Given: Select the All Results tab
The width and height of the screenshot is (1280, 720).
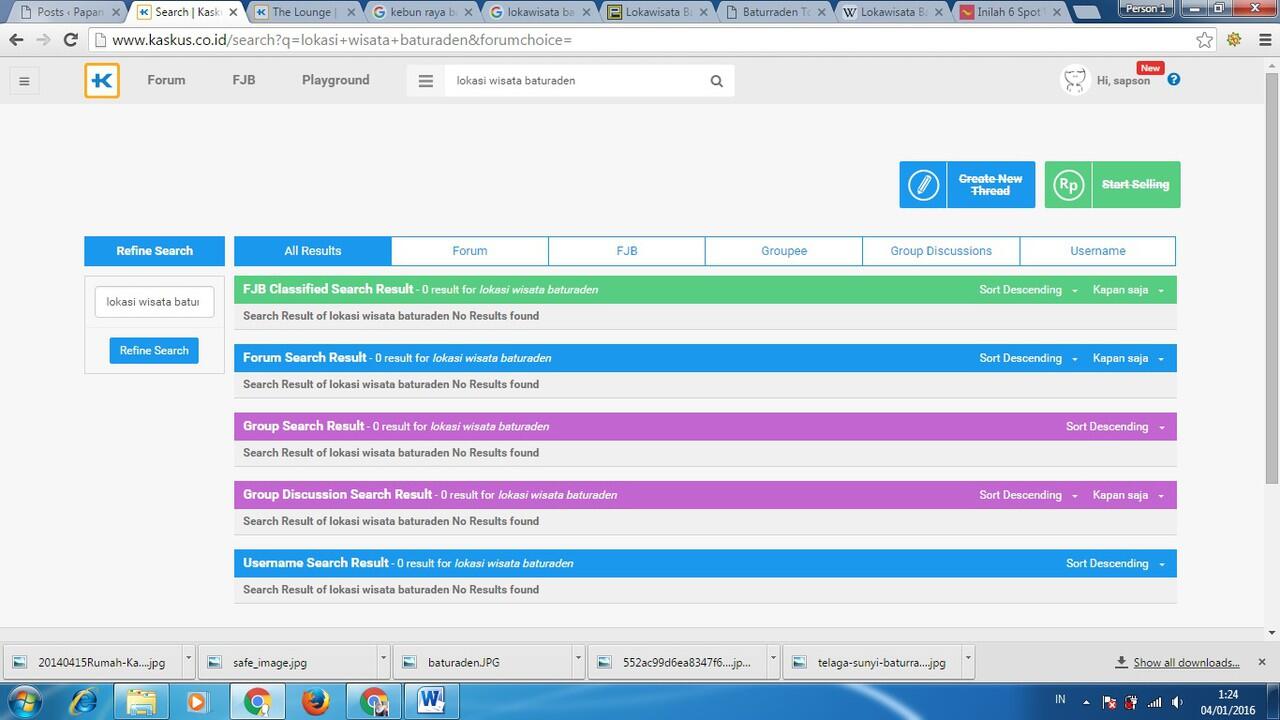Looking at the screenshot, I should [x=313, y=251].
